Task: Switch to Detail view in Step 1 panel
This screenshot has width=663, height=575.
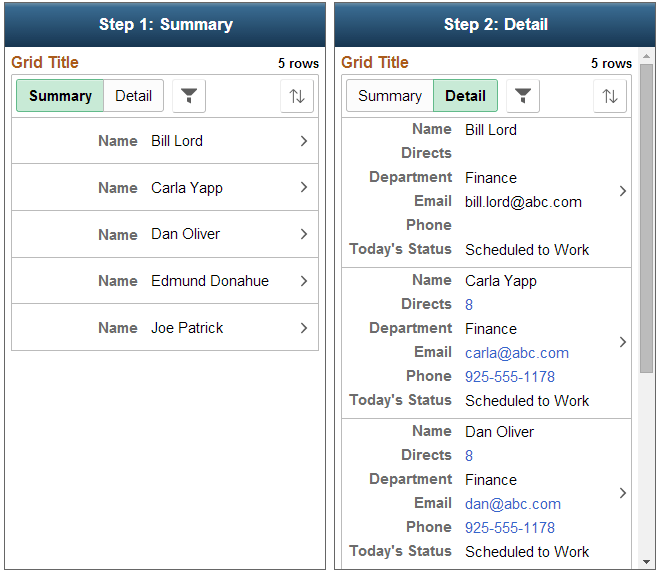Action: pyautogui.click(x=134, y=96)
